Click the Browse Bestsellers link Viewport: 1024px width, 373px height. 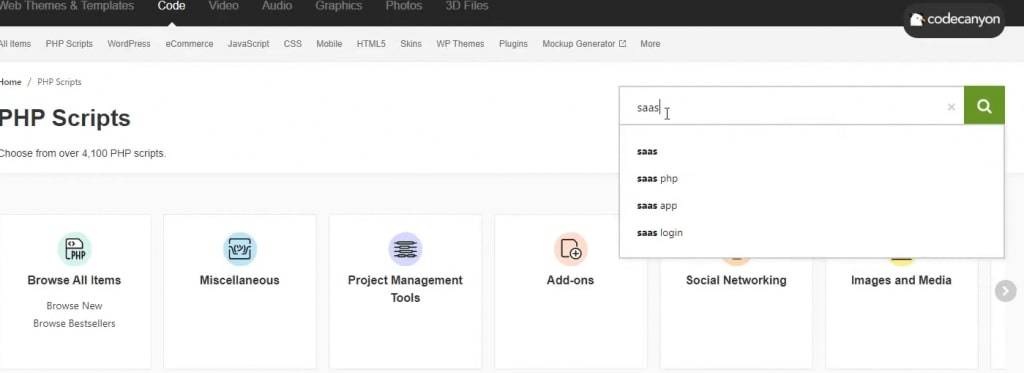coord(74,323)
